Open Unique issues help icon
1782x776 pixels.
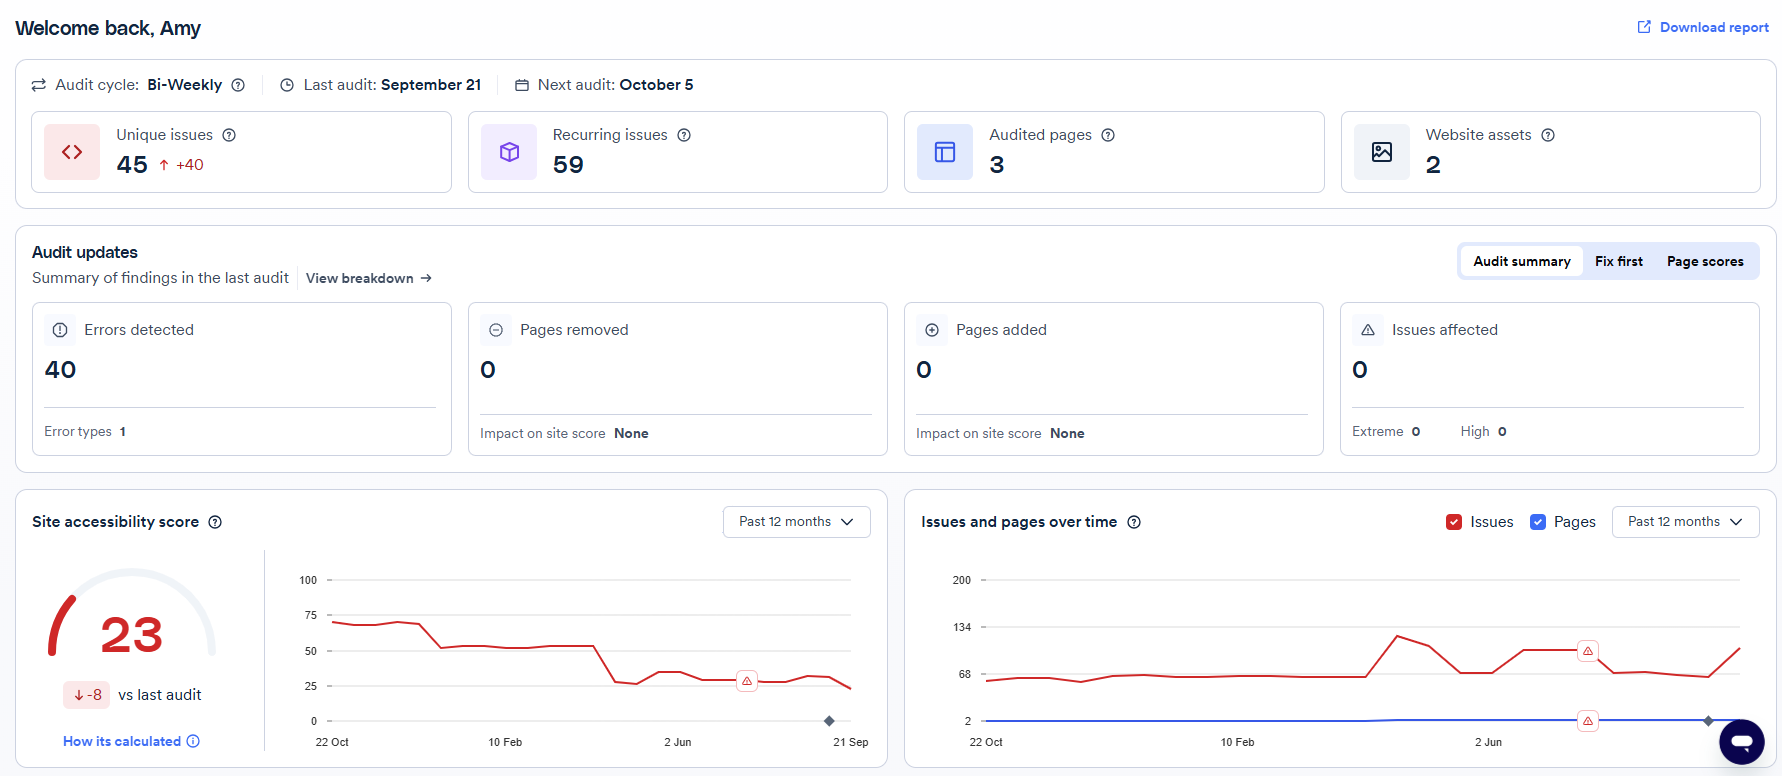pyautogui.click(x=229, y=135)
